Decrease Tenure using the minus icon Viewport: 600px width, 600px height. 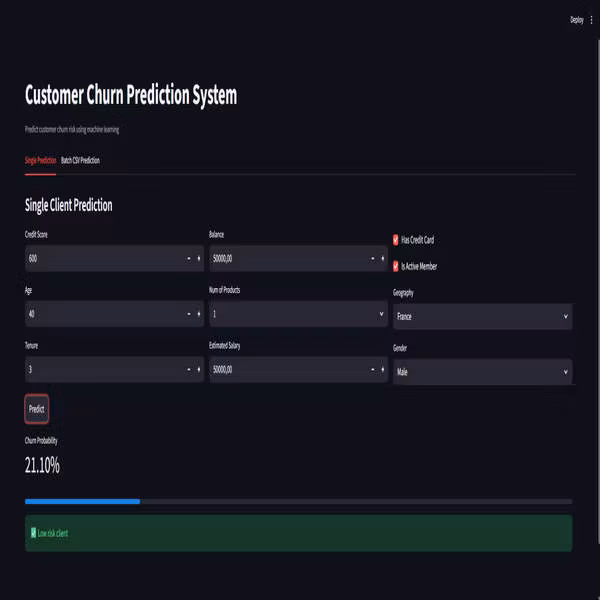click(189, 369)
